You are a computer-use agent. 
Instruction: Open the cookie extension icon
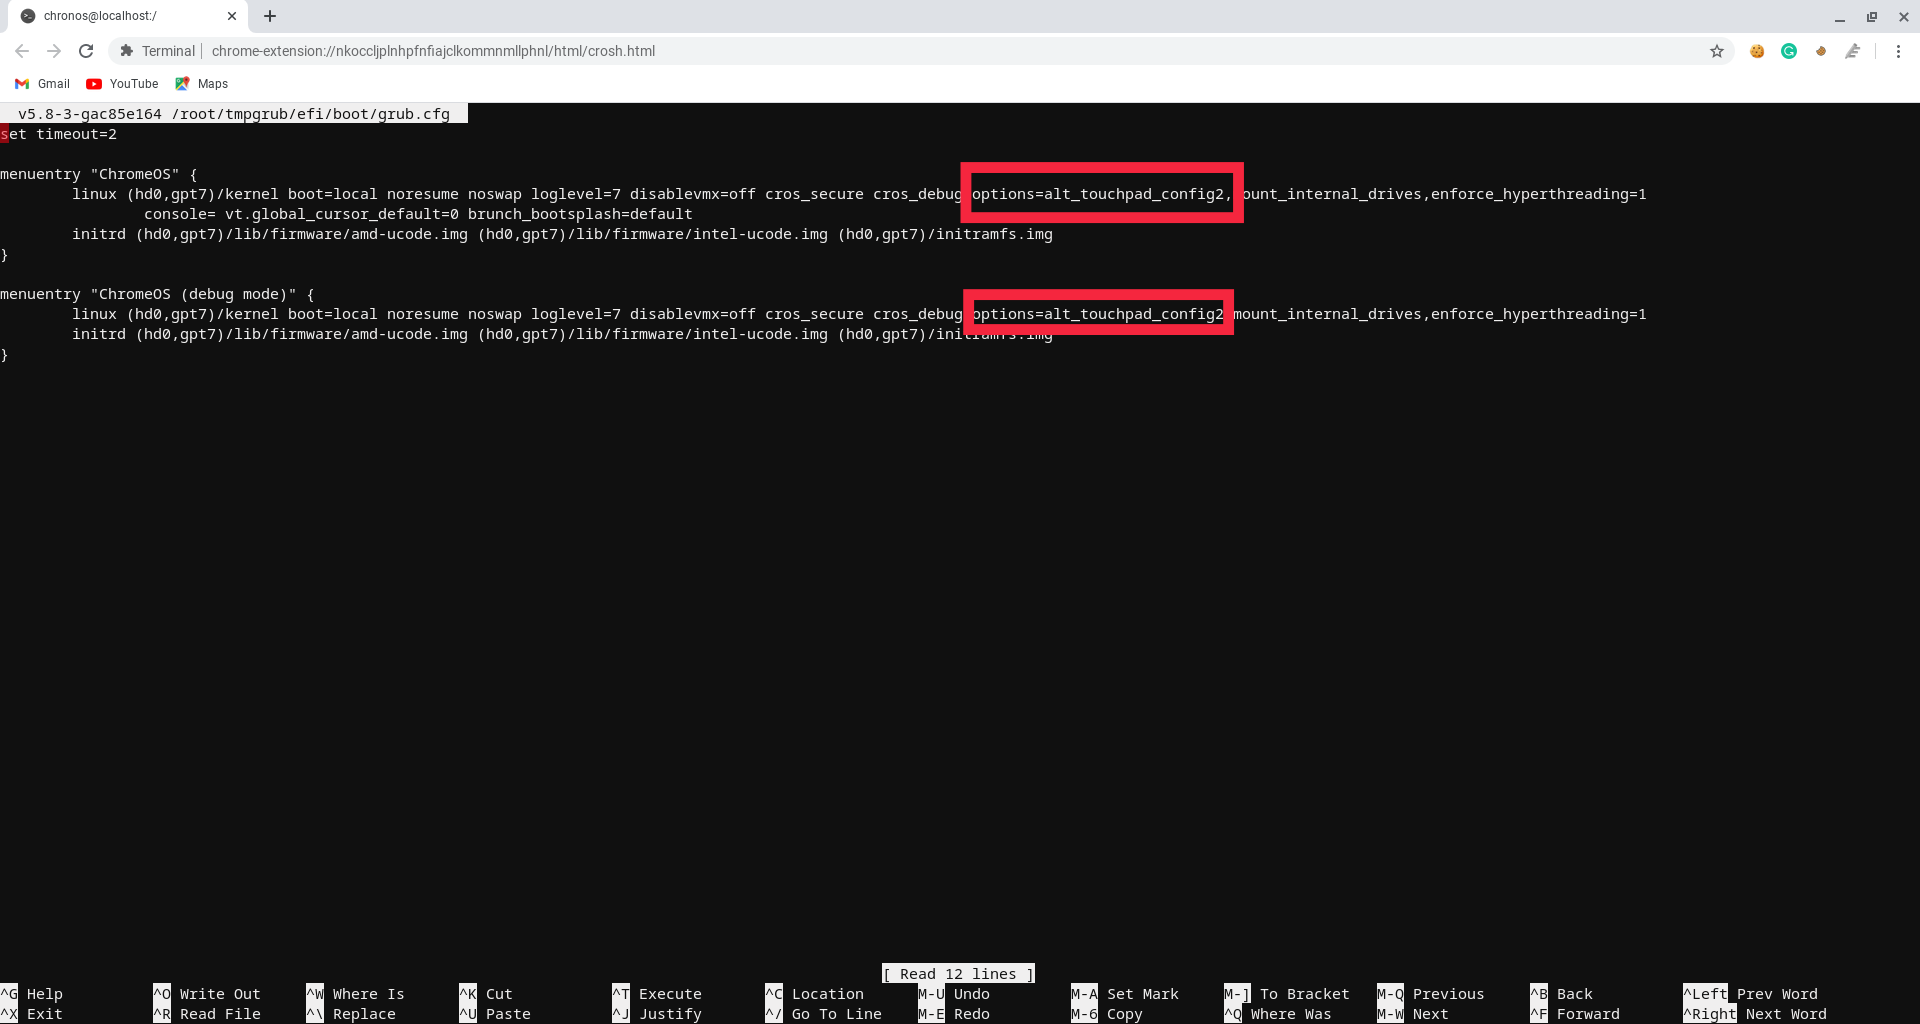click(1757, 51)
